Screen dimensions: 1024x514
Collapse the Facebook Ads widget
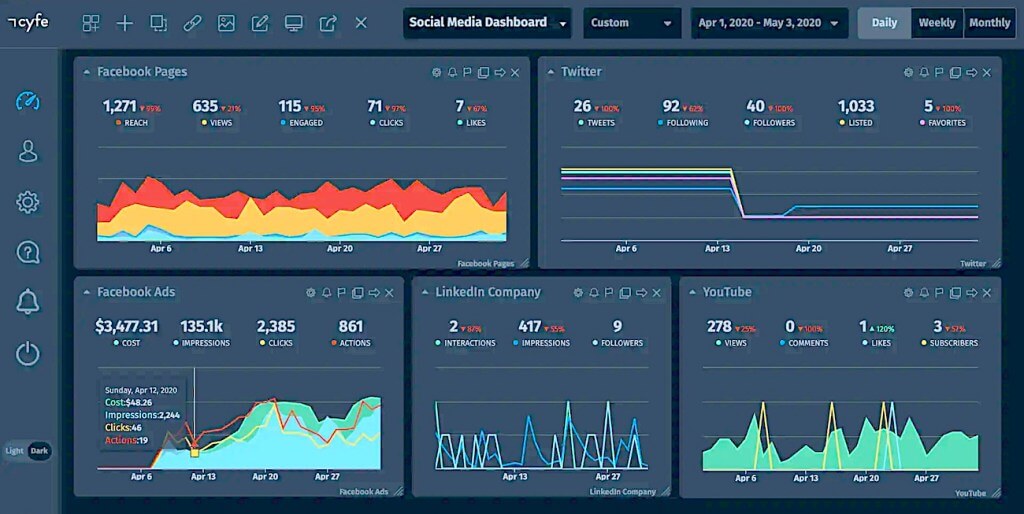pos(87,293)
